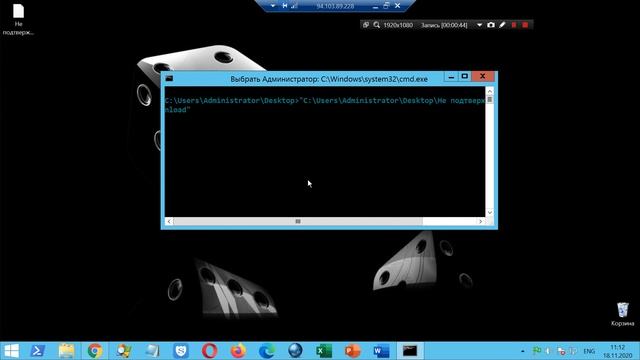The width and height of the screenshot is (640, 360).
Task: Click the cmd.exe window title bar text
Action: point(329,79)
